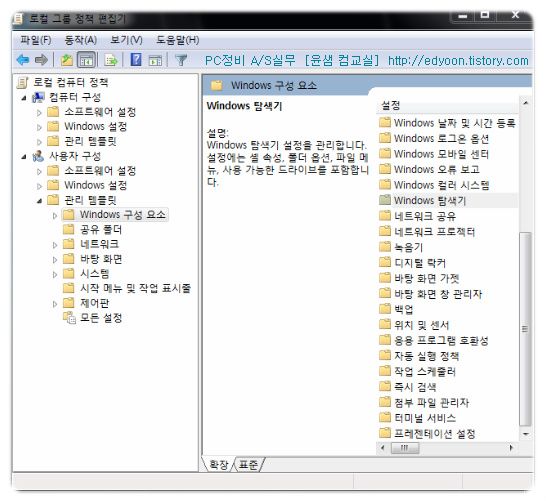Select 프레젠테이션 설정 in list
Screen dimensions: 546x503
(435, 433)
